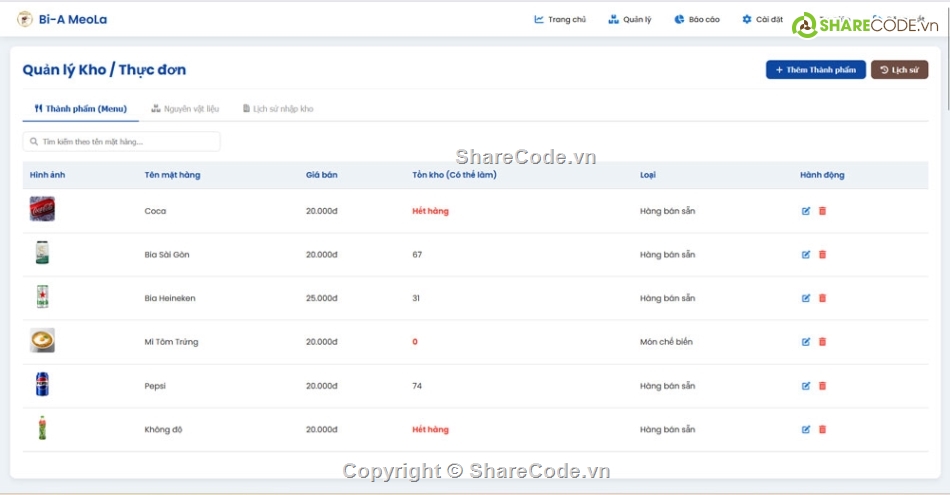Open edit for the Pepsi item
The height and width of the screenshot is (495, 950).
(x=806, y=386)
